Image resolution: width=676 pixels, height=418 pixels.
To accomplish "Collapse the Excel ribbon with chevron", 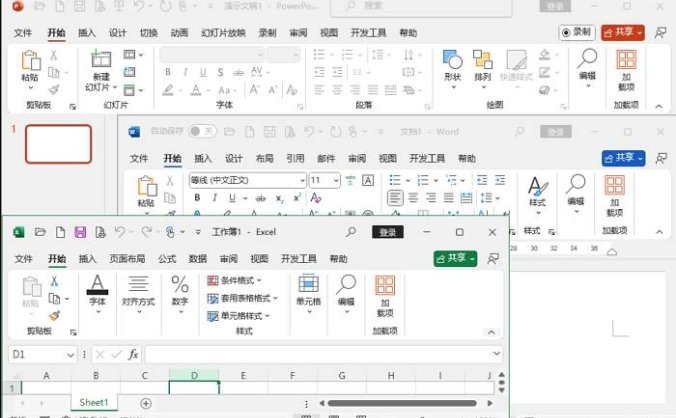I will 491,332.
